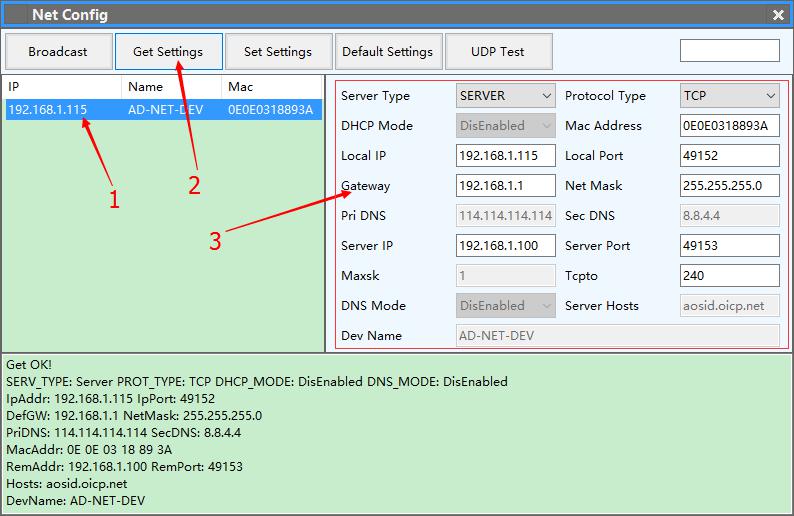Focus the Local IP input field
This screenshot has width=794, height=516.
click(x=505, y=156)
